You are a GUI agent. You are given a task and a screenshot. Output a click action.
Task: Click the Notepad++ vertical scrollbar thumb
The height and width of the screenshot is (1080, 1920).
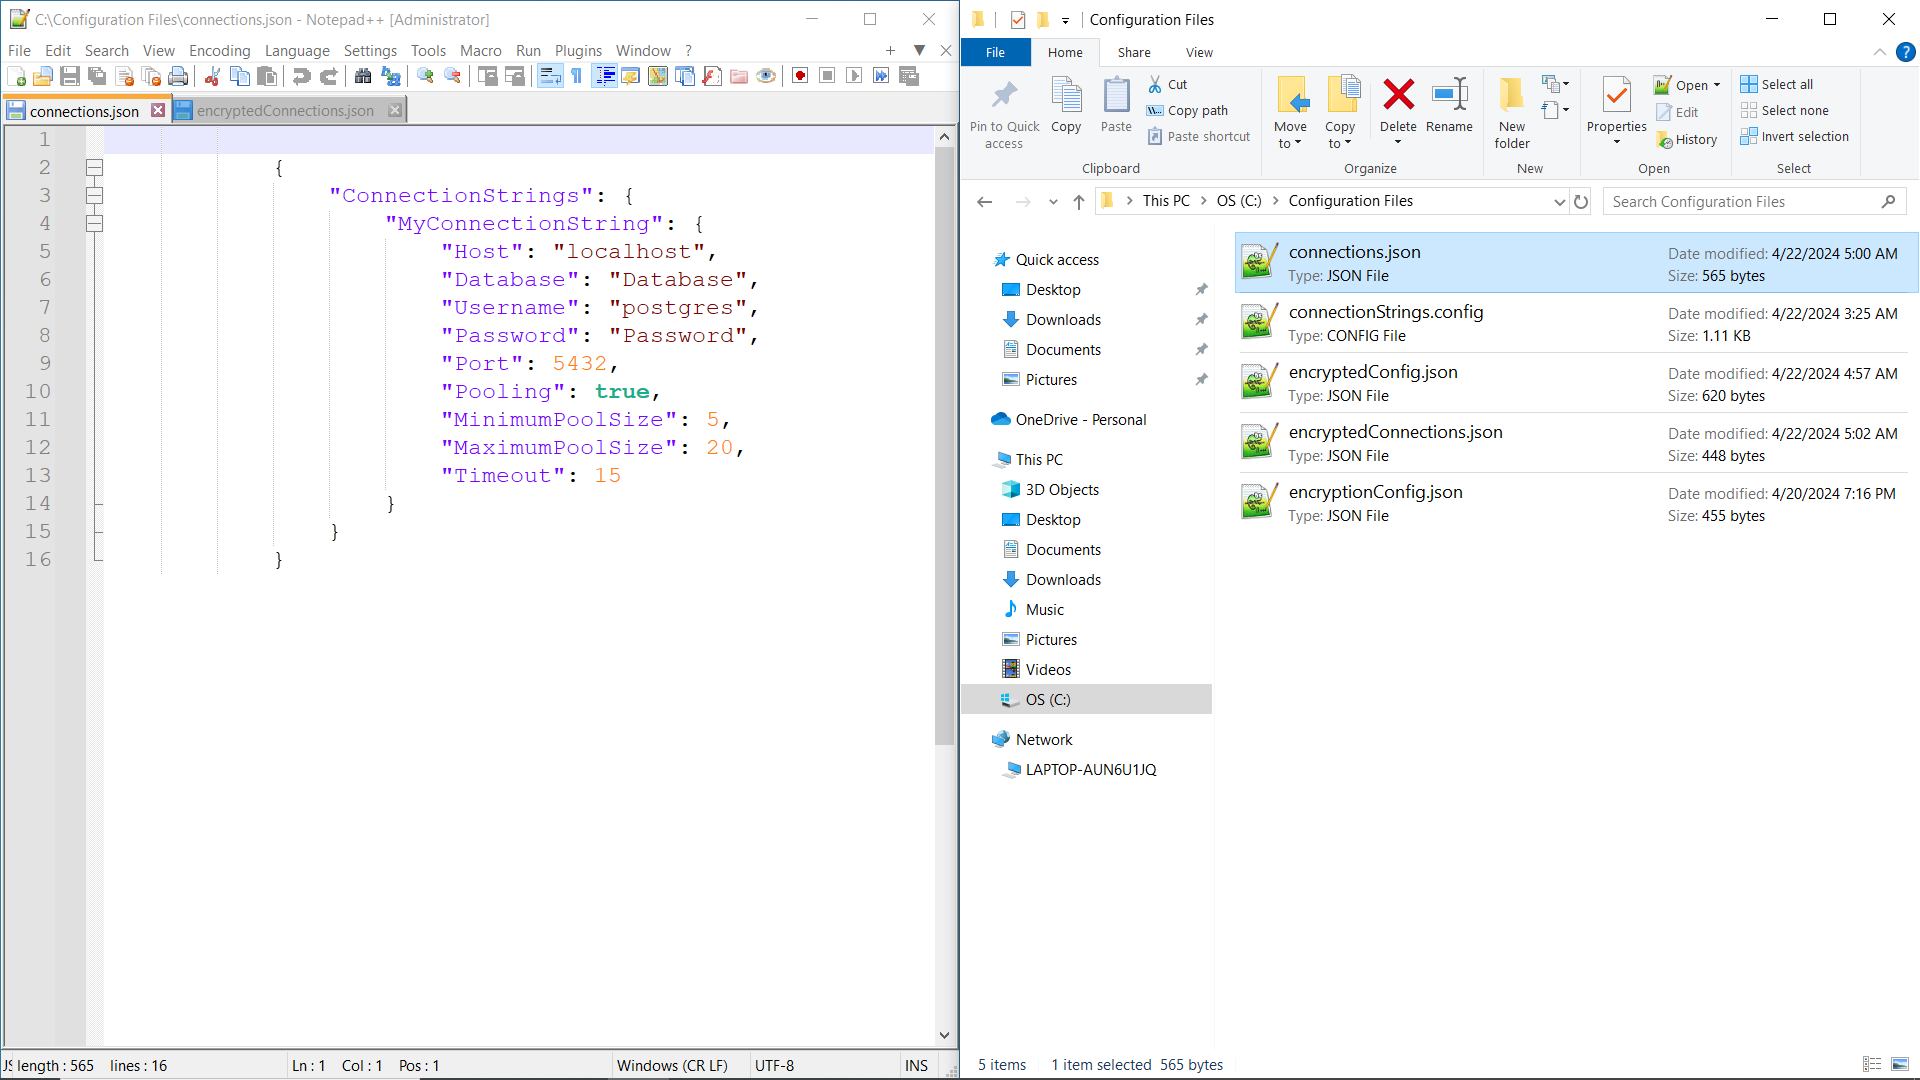point(944,445)
